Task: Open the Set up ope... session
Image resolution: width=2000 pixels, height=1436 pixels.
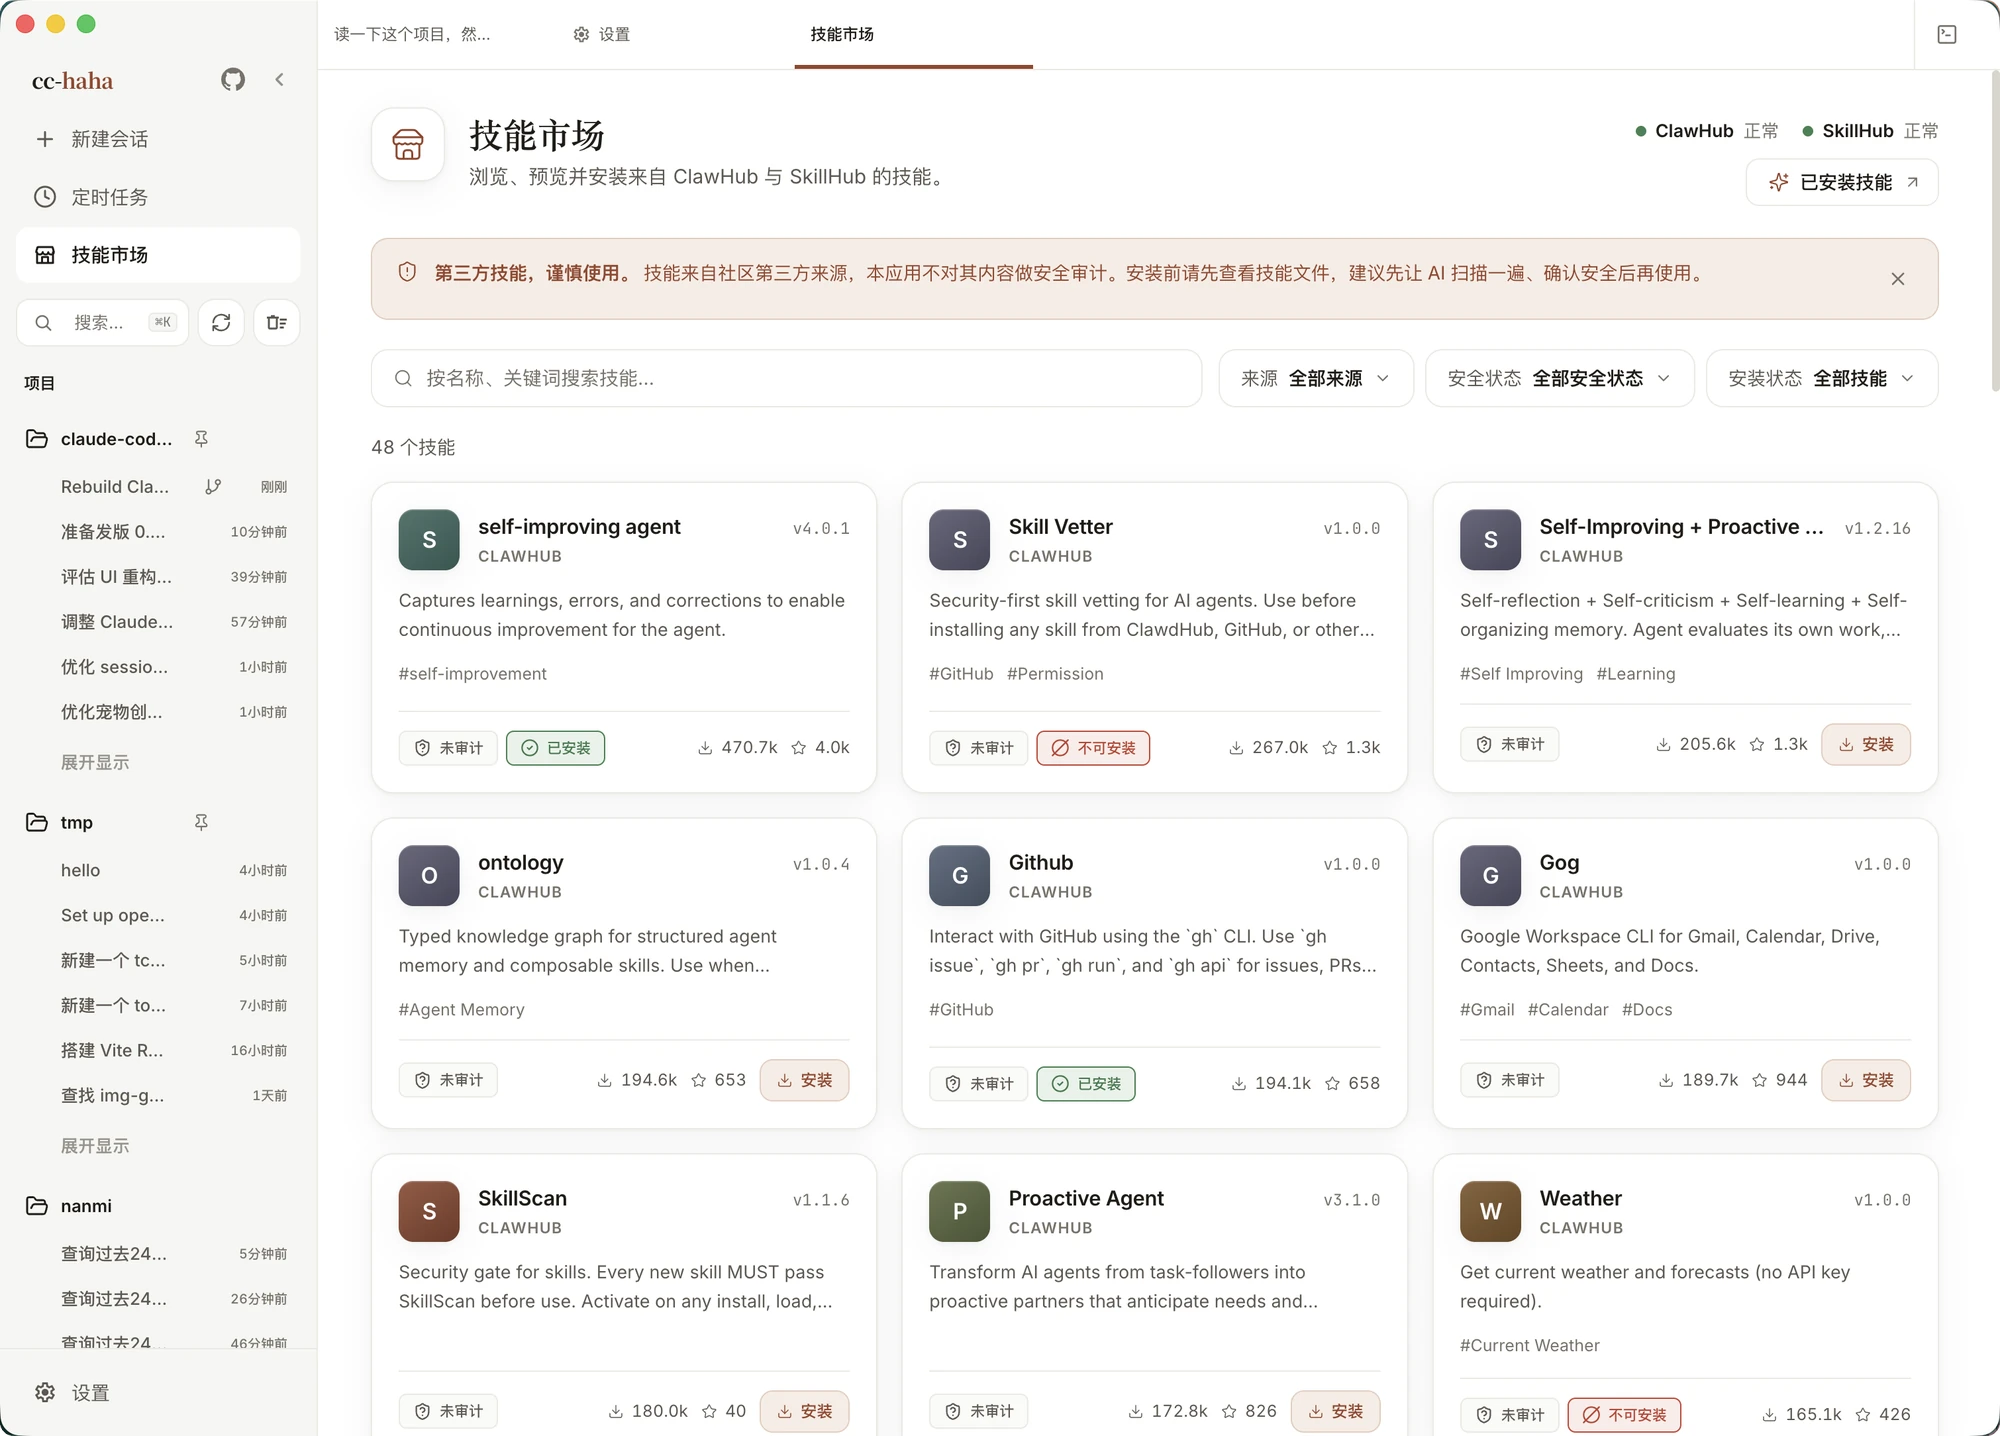Action: tap(158, 915)
